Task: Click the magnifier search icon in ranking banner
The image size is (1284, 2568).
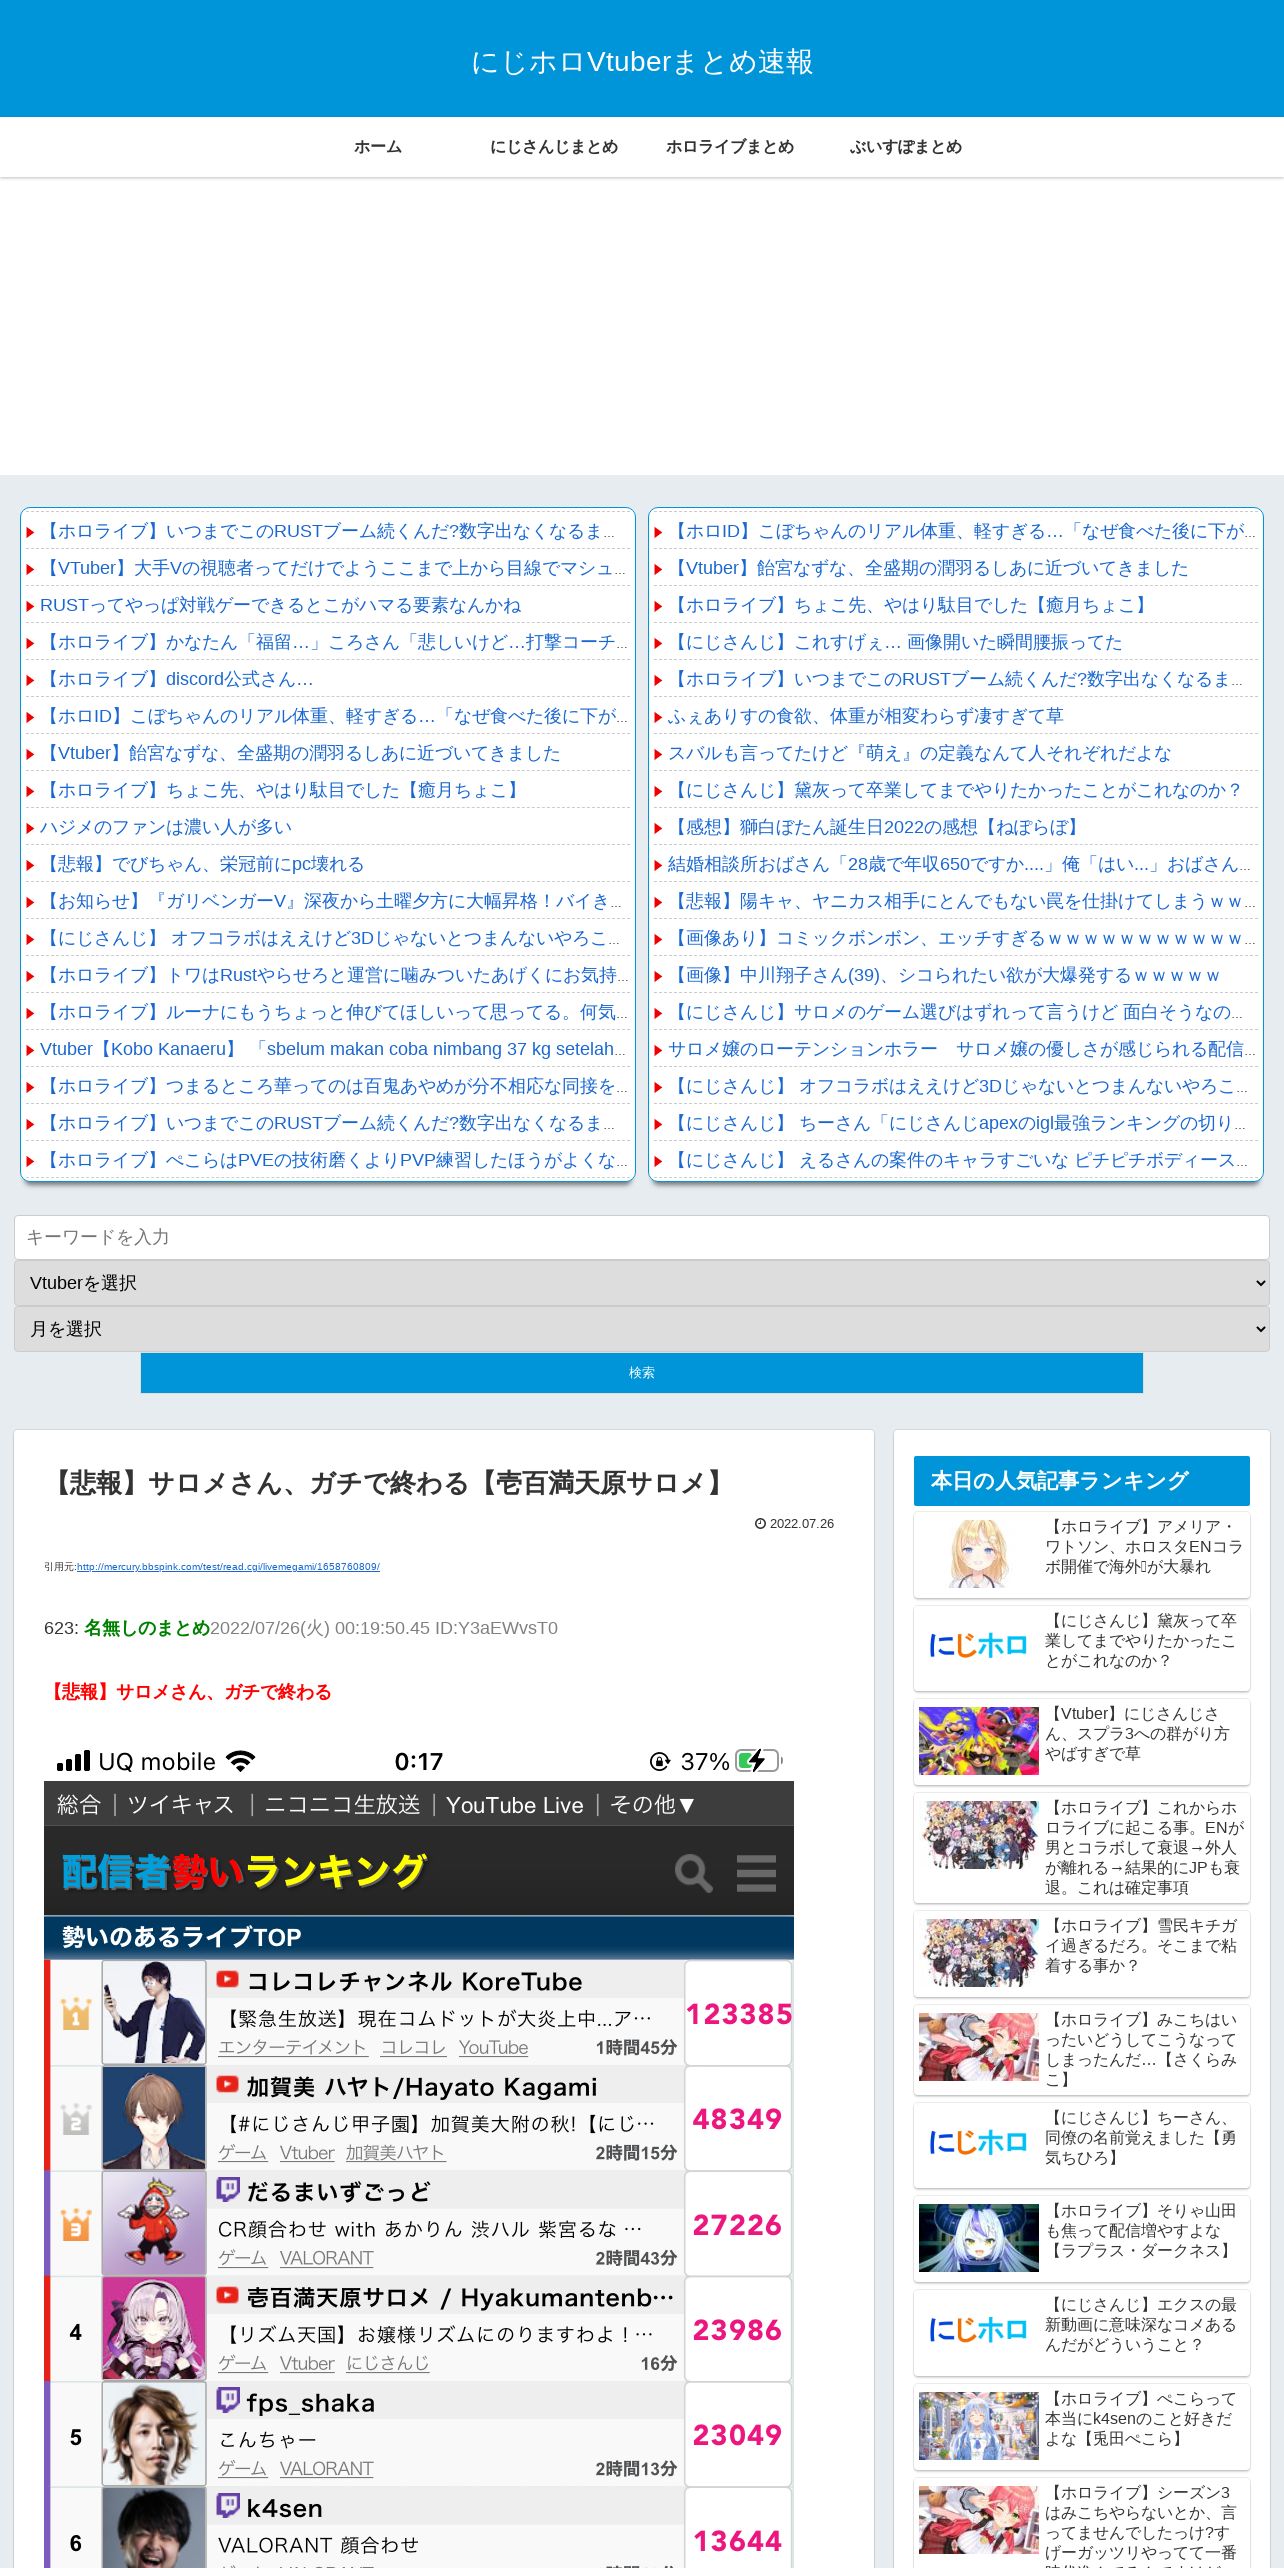Action: tap(693, 1872)
